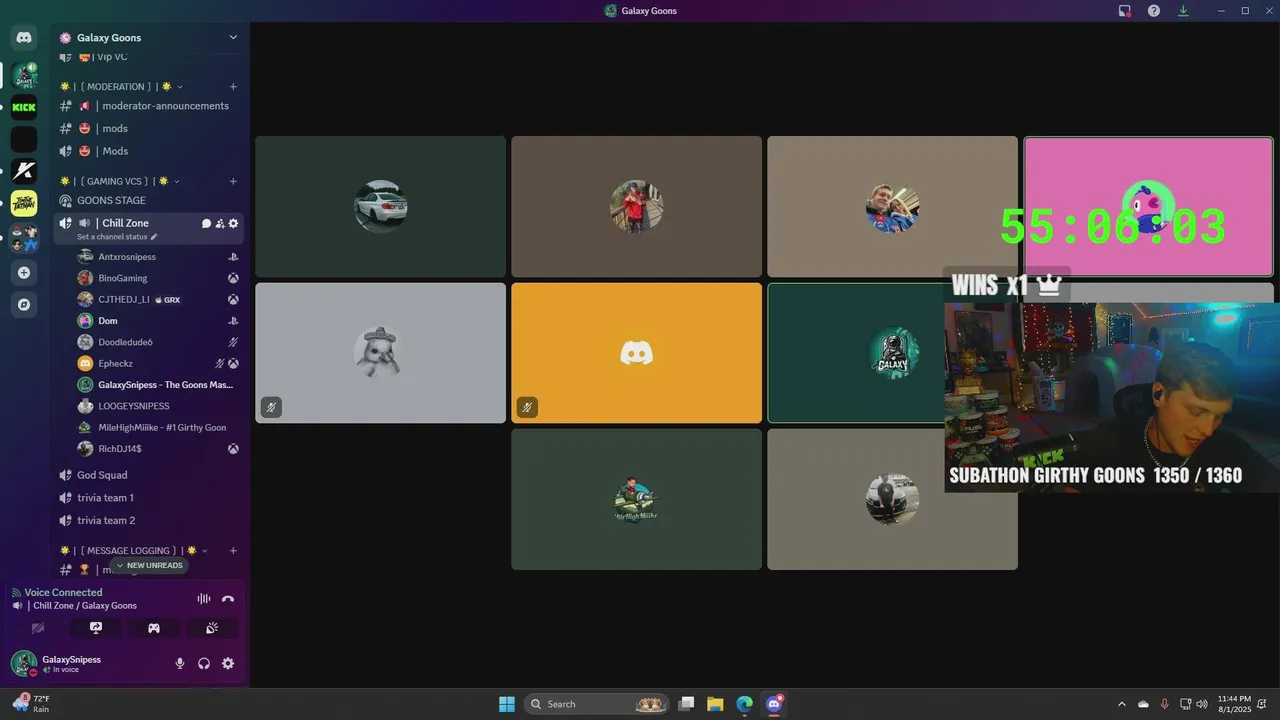
Task: Join the trivia team 1 voice channel
Action: point(148,498)
